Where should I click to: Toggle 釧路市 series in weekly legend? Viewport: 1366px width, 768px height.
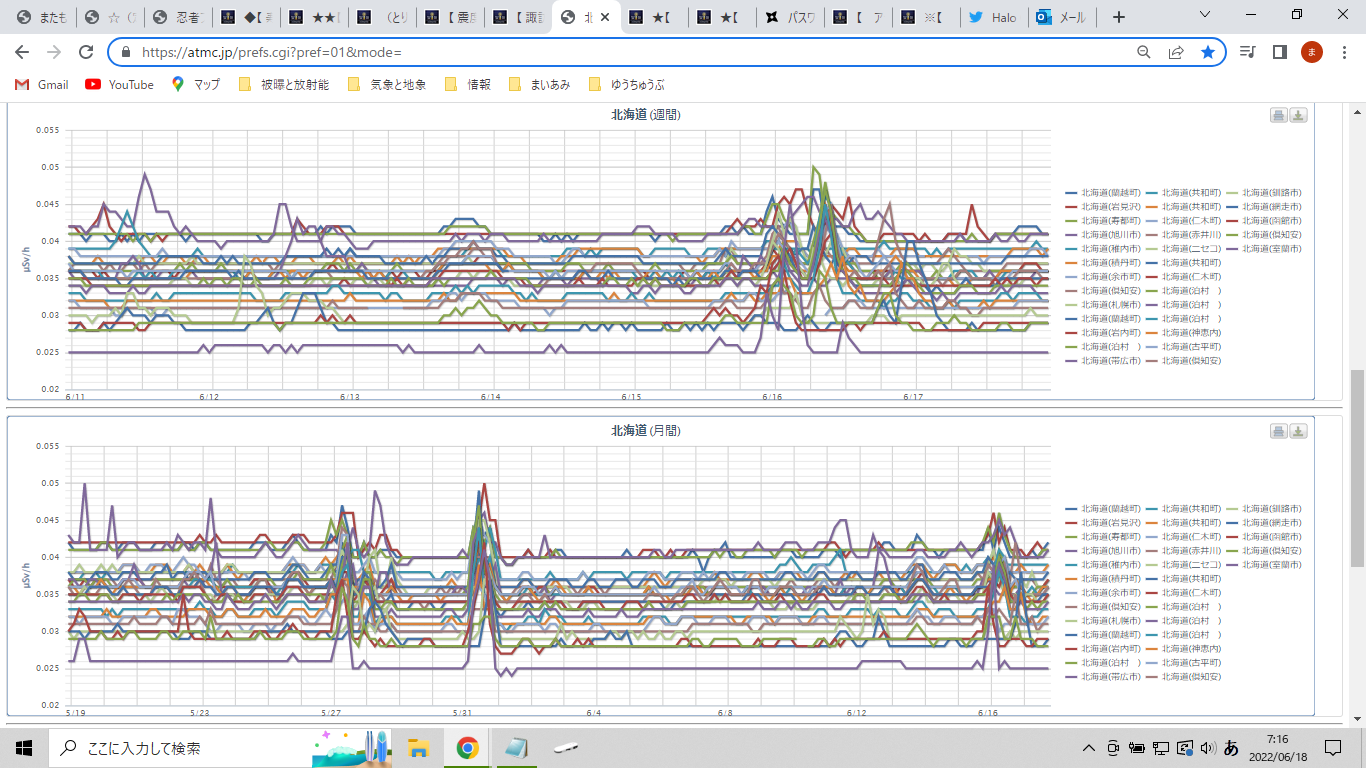coord(1271,192)
